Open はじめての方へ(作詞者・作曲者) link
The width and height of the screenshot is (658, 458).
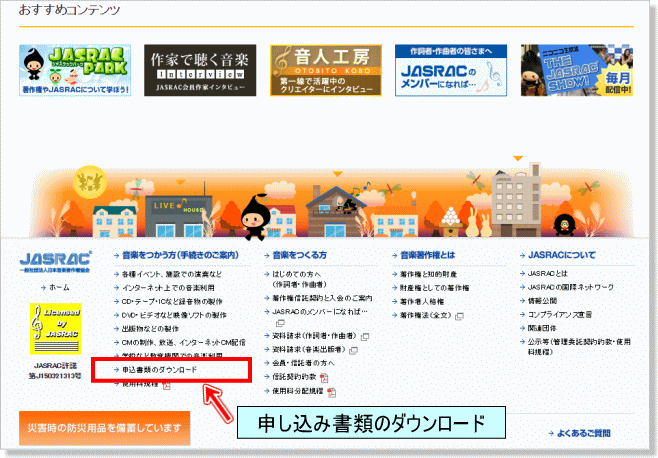click(299, 279)
